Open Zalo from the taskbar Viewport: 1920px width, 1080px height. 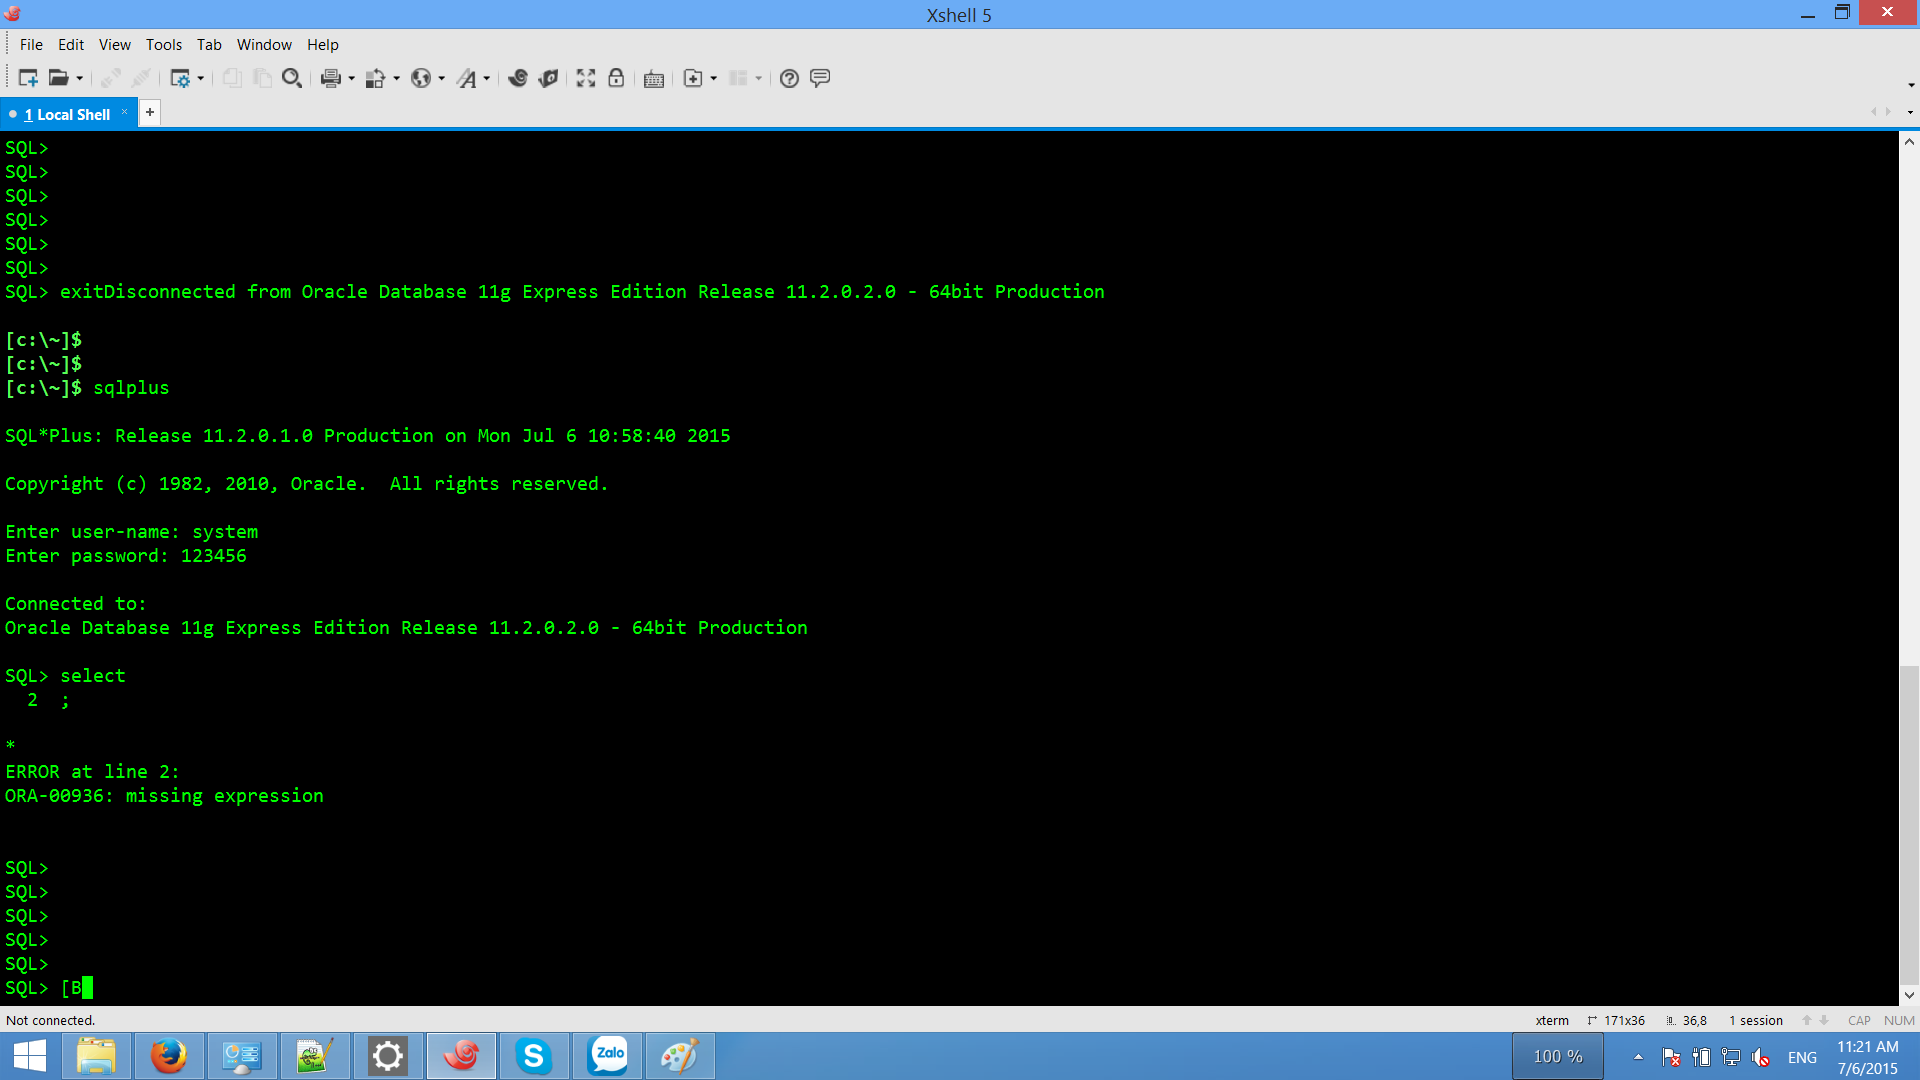[608, 1056]
